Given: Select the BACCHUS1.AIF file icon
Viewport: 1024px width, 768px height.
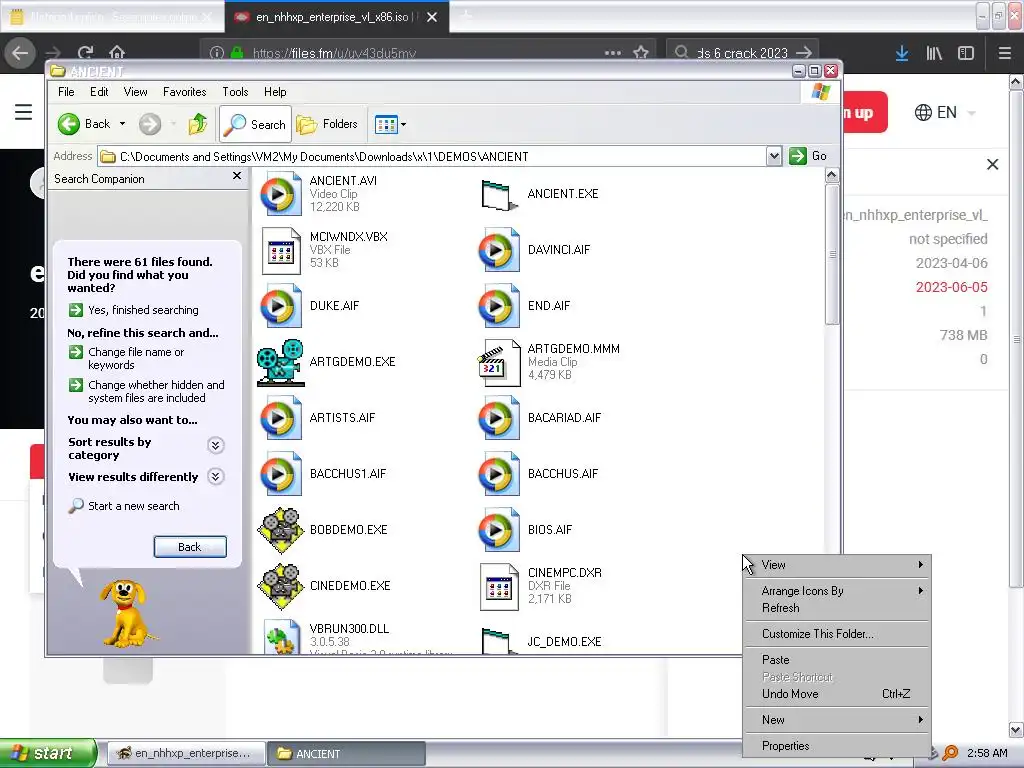Looking at the screenshot, I should 281,475.
